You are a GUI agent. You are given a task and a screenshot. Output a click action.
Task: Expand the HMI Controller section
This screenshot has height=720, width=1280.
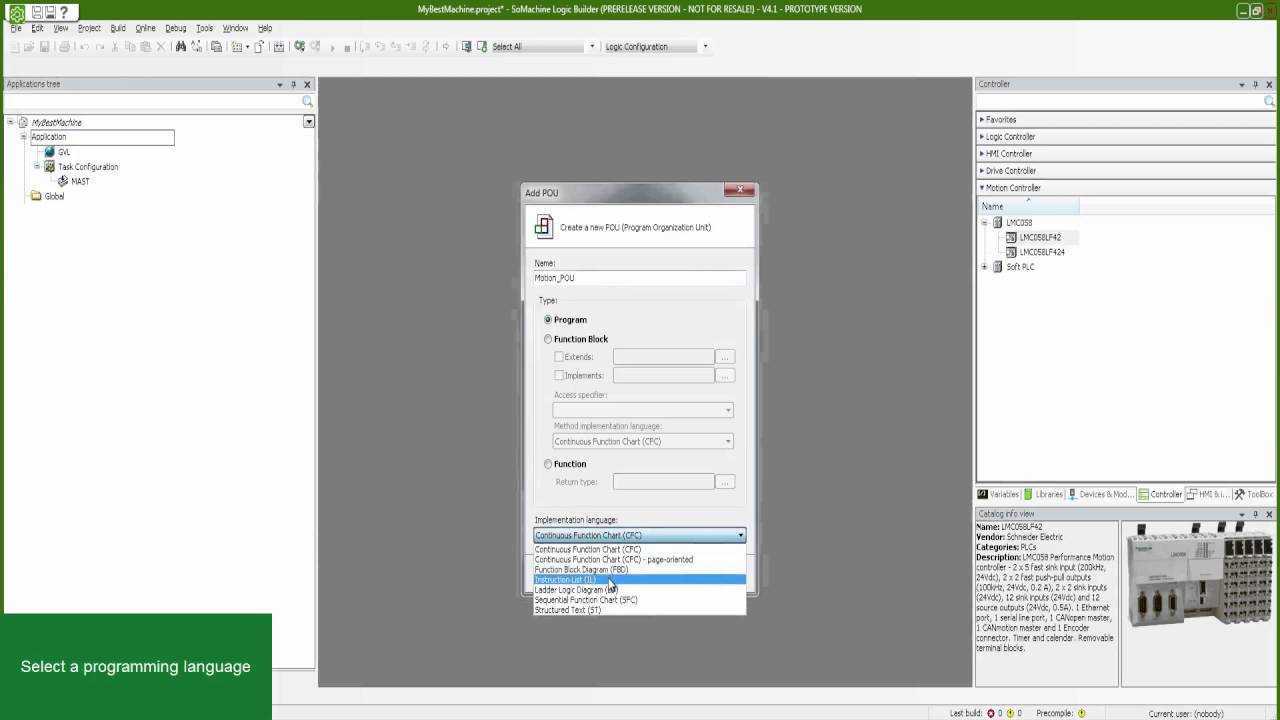pyautogui.click(x=982, y=153)
